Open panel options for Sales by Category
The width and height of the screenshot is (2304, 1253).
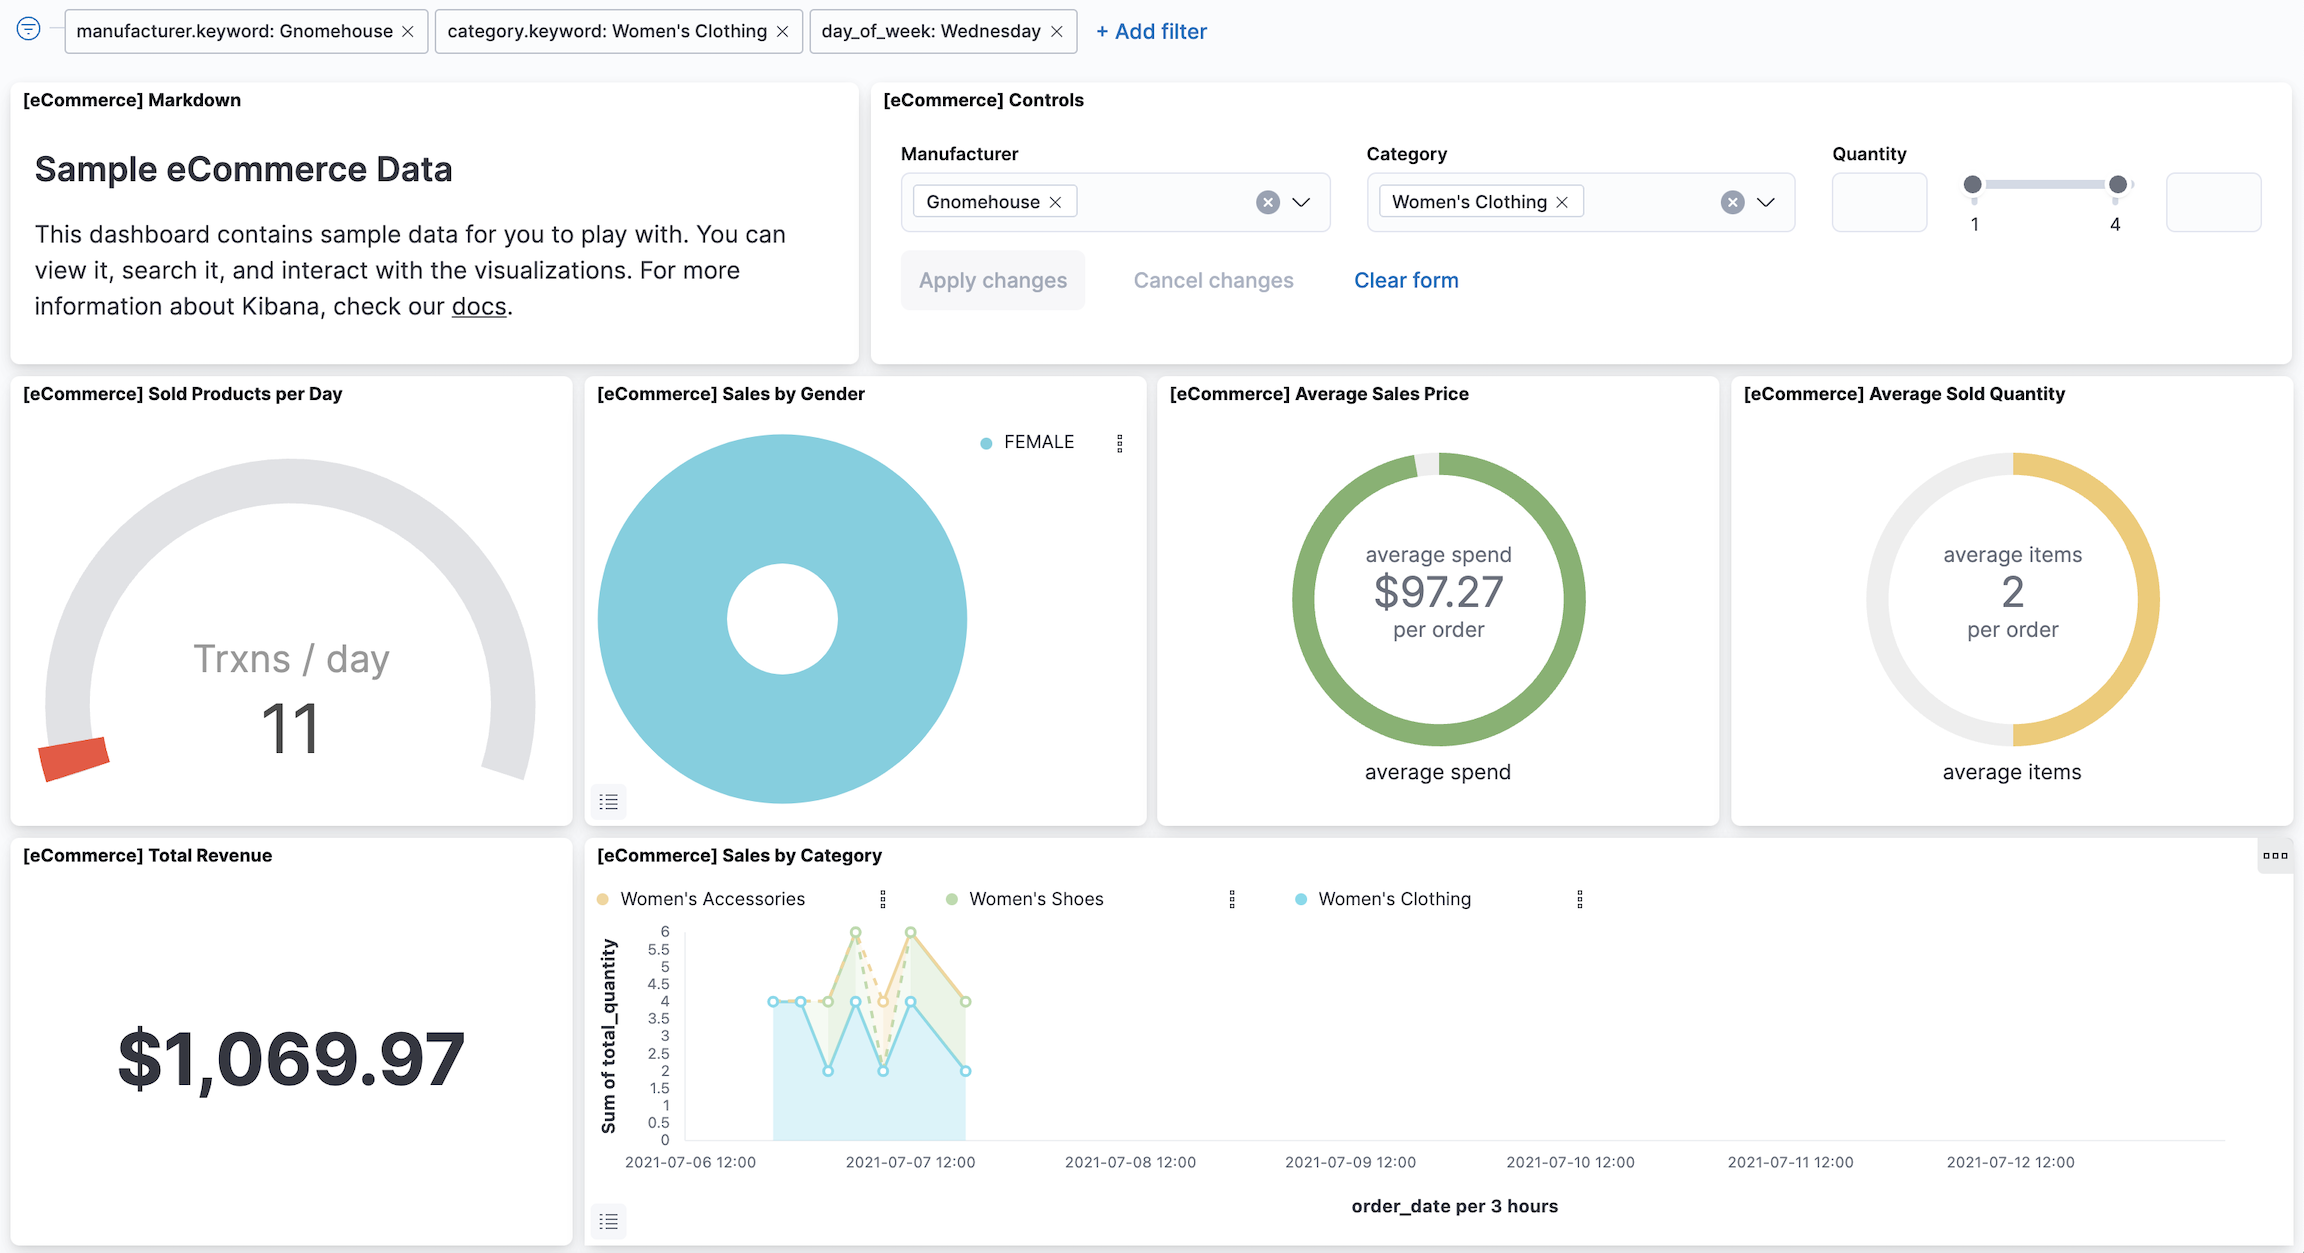(2275, 856)
